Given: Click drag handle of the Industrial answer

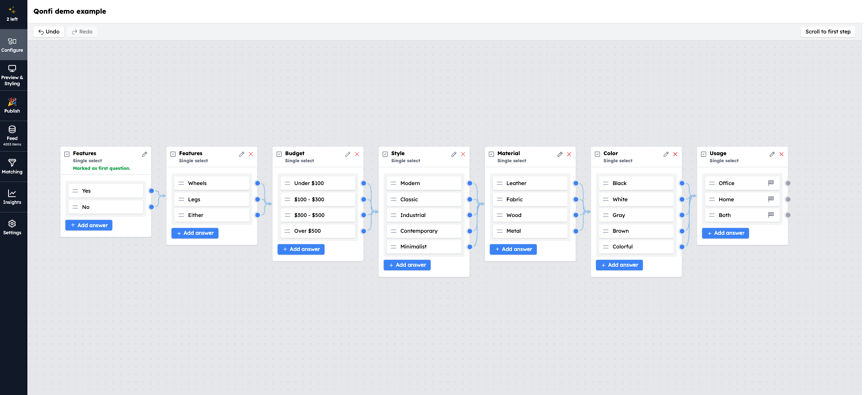Looking at the screenshot, I should [393, 215].
